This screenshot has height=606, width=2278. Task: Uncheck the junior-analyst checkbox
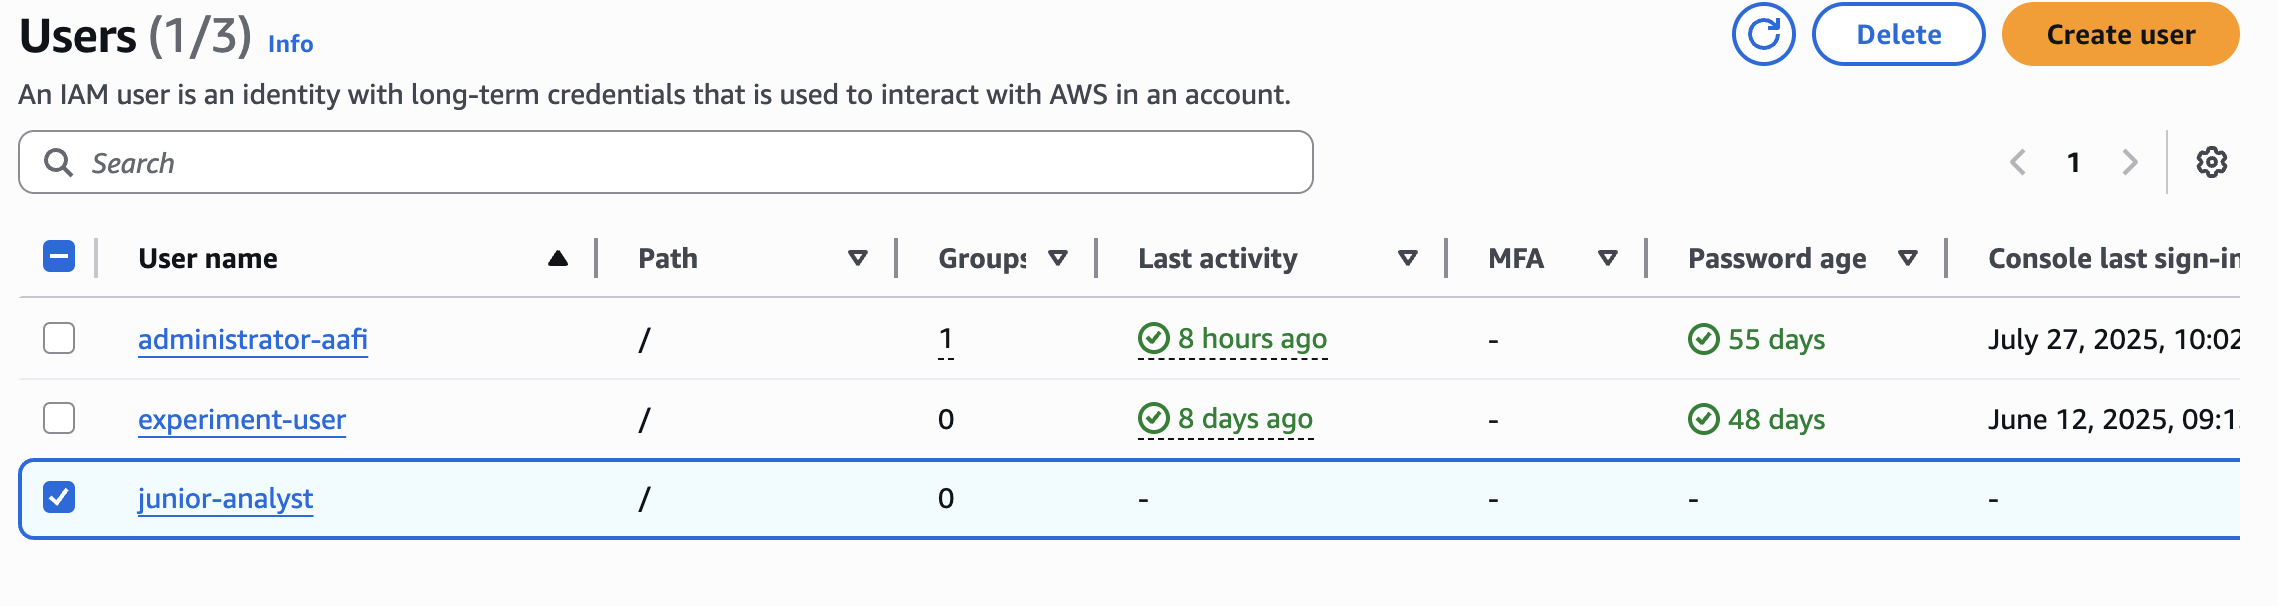point(59,497)
